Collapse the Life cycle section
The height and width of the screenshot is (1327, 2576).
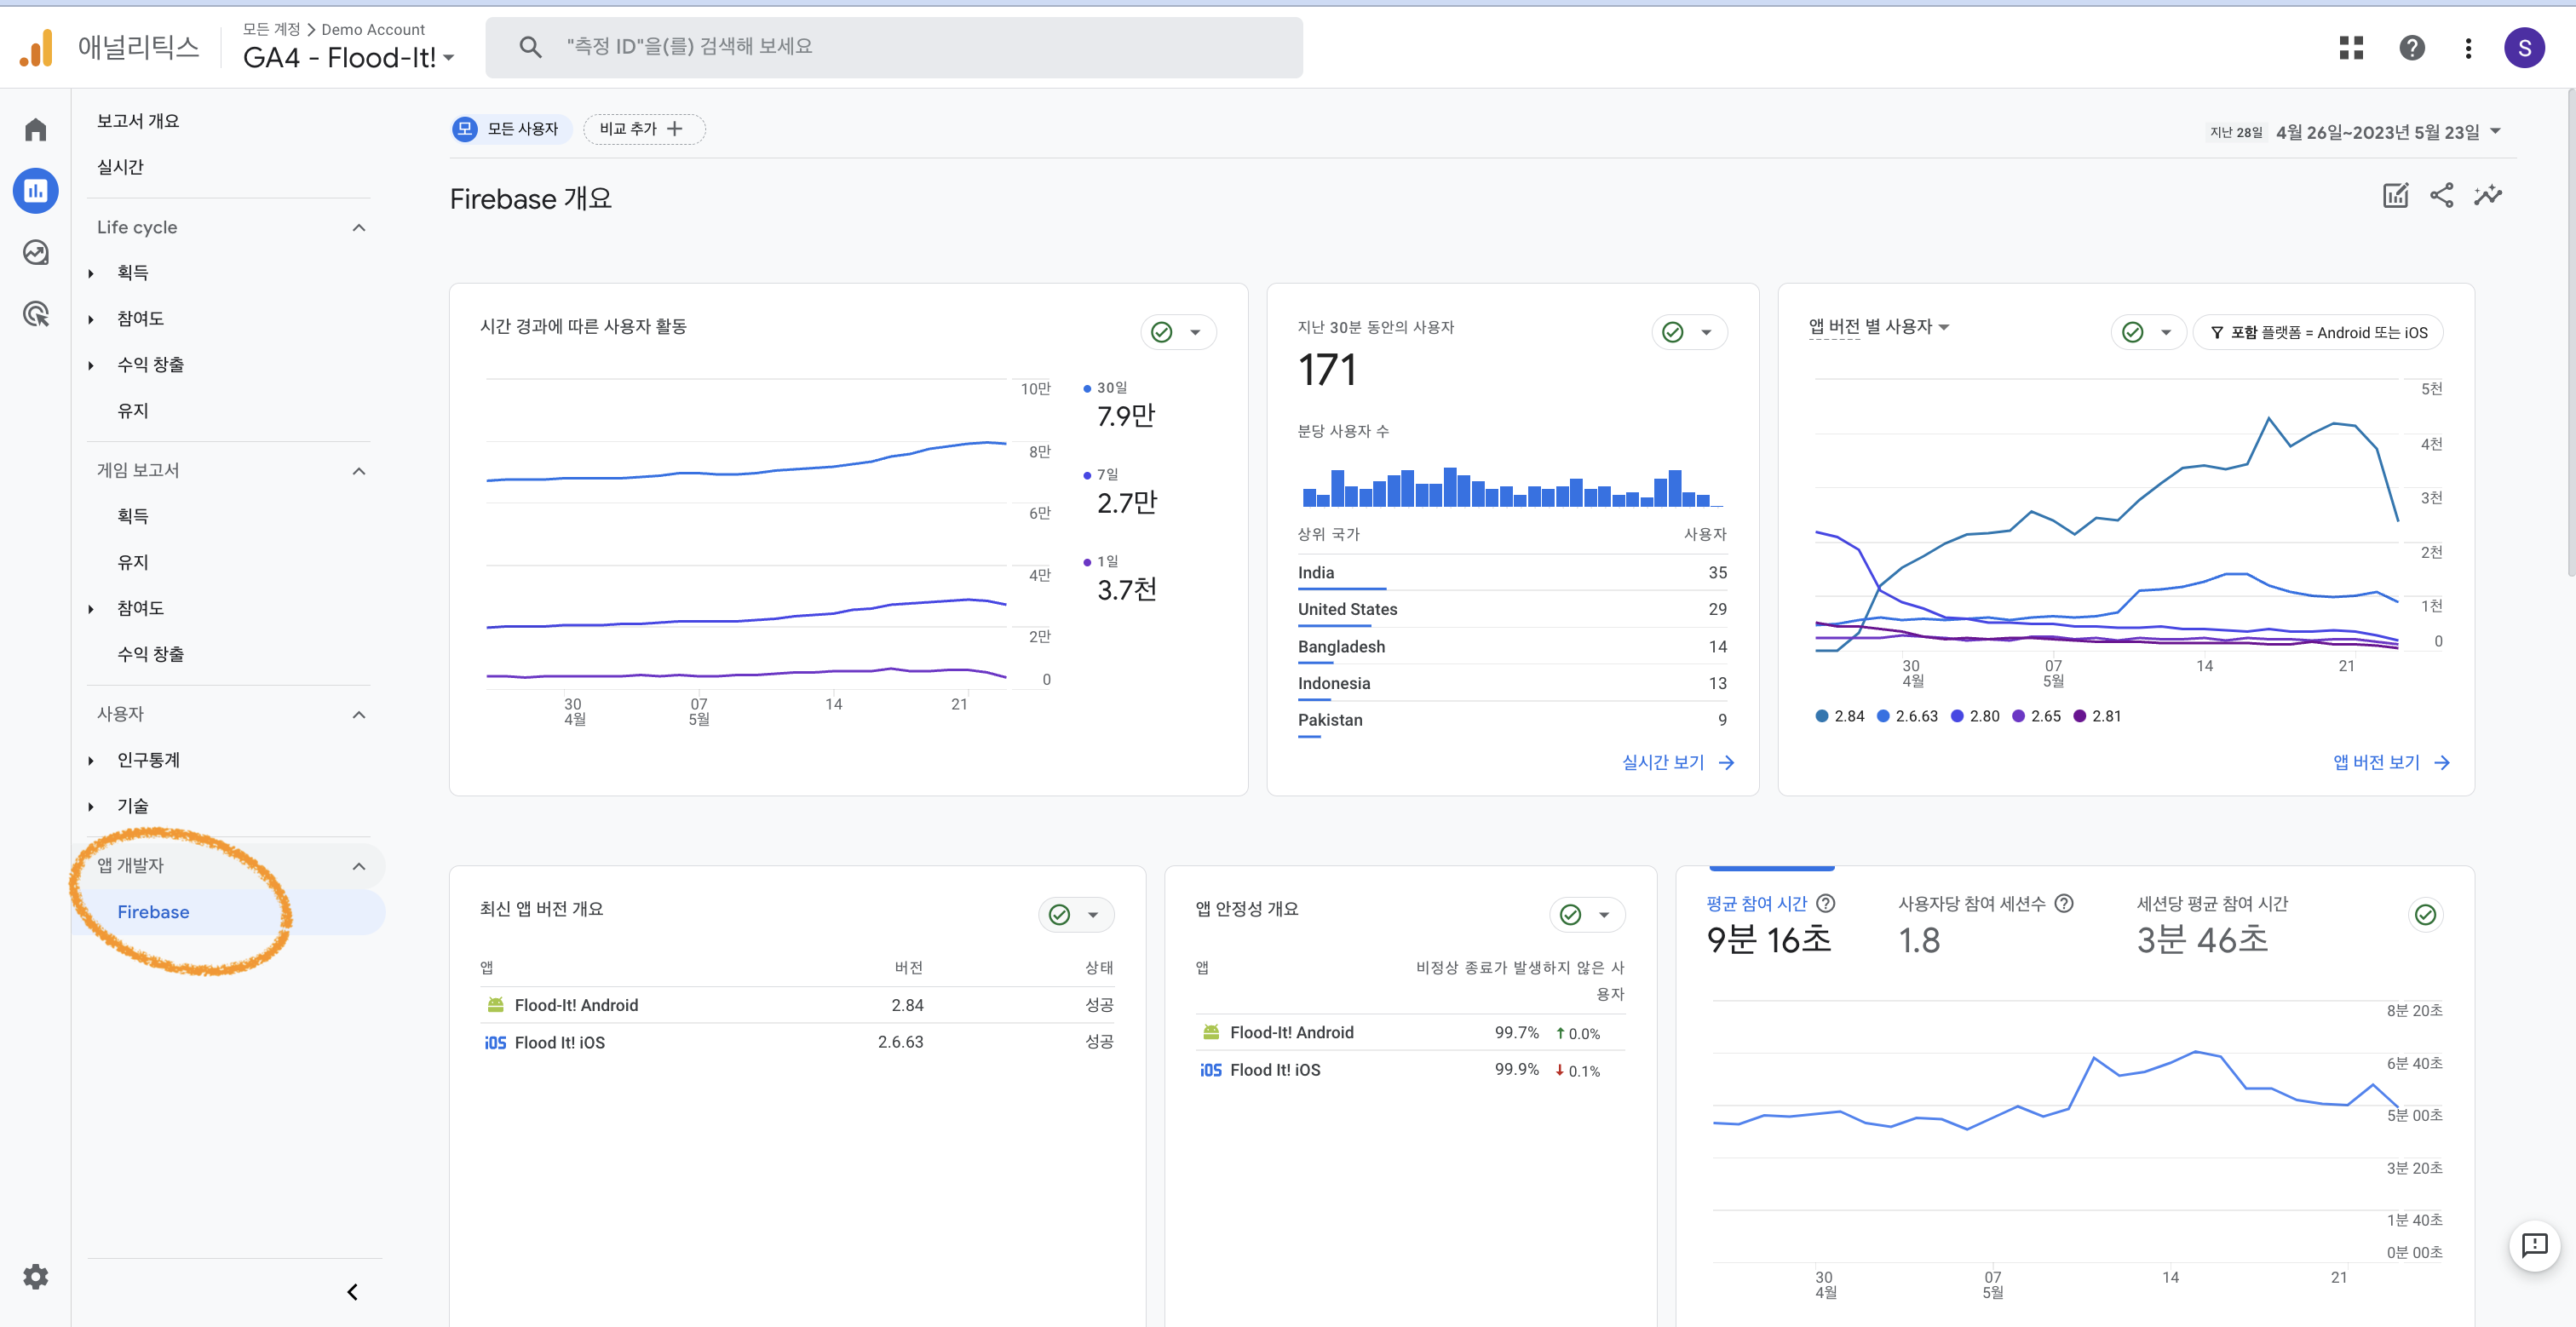coord(359,228)
